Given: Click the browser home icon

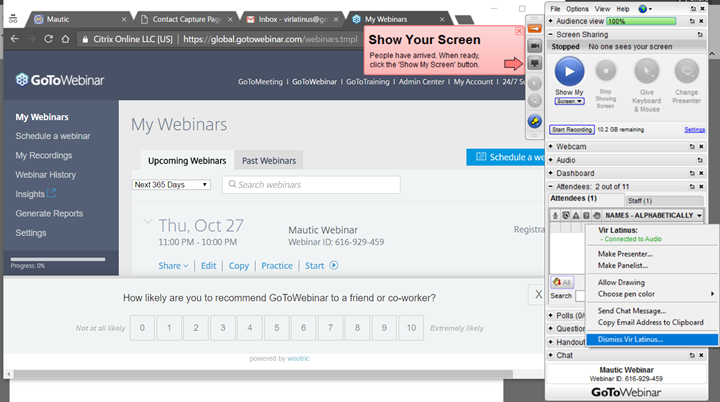Looking at the screenshot, I should click(x=67, y=39).
